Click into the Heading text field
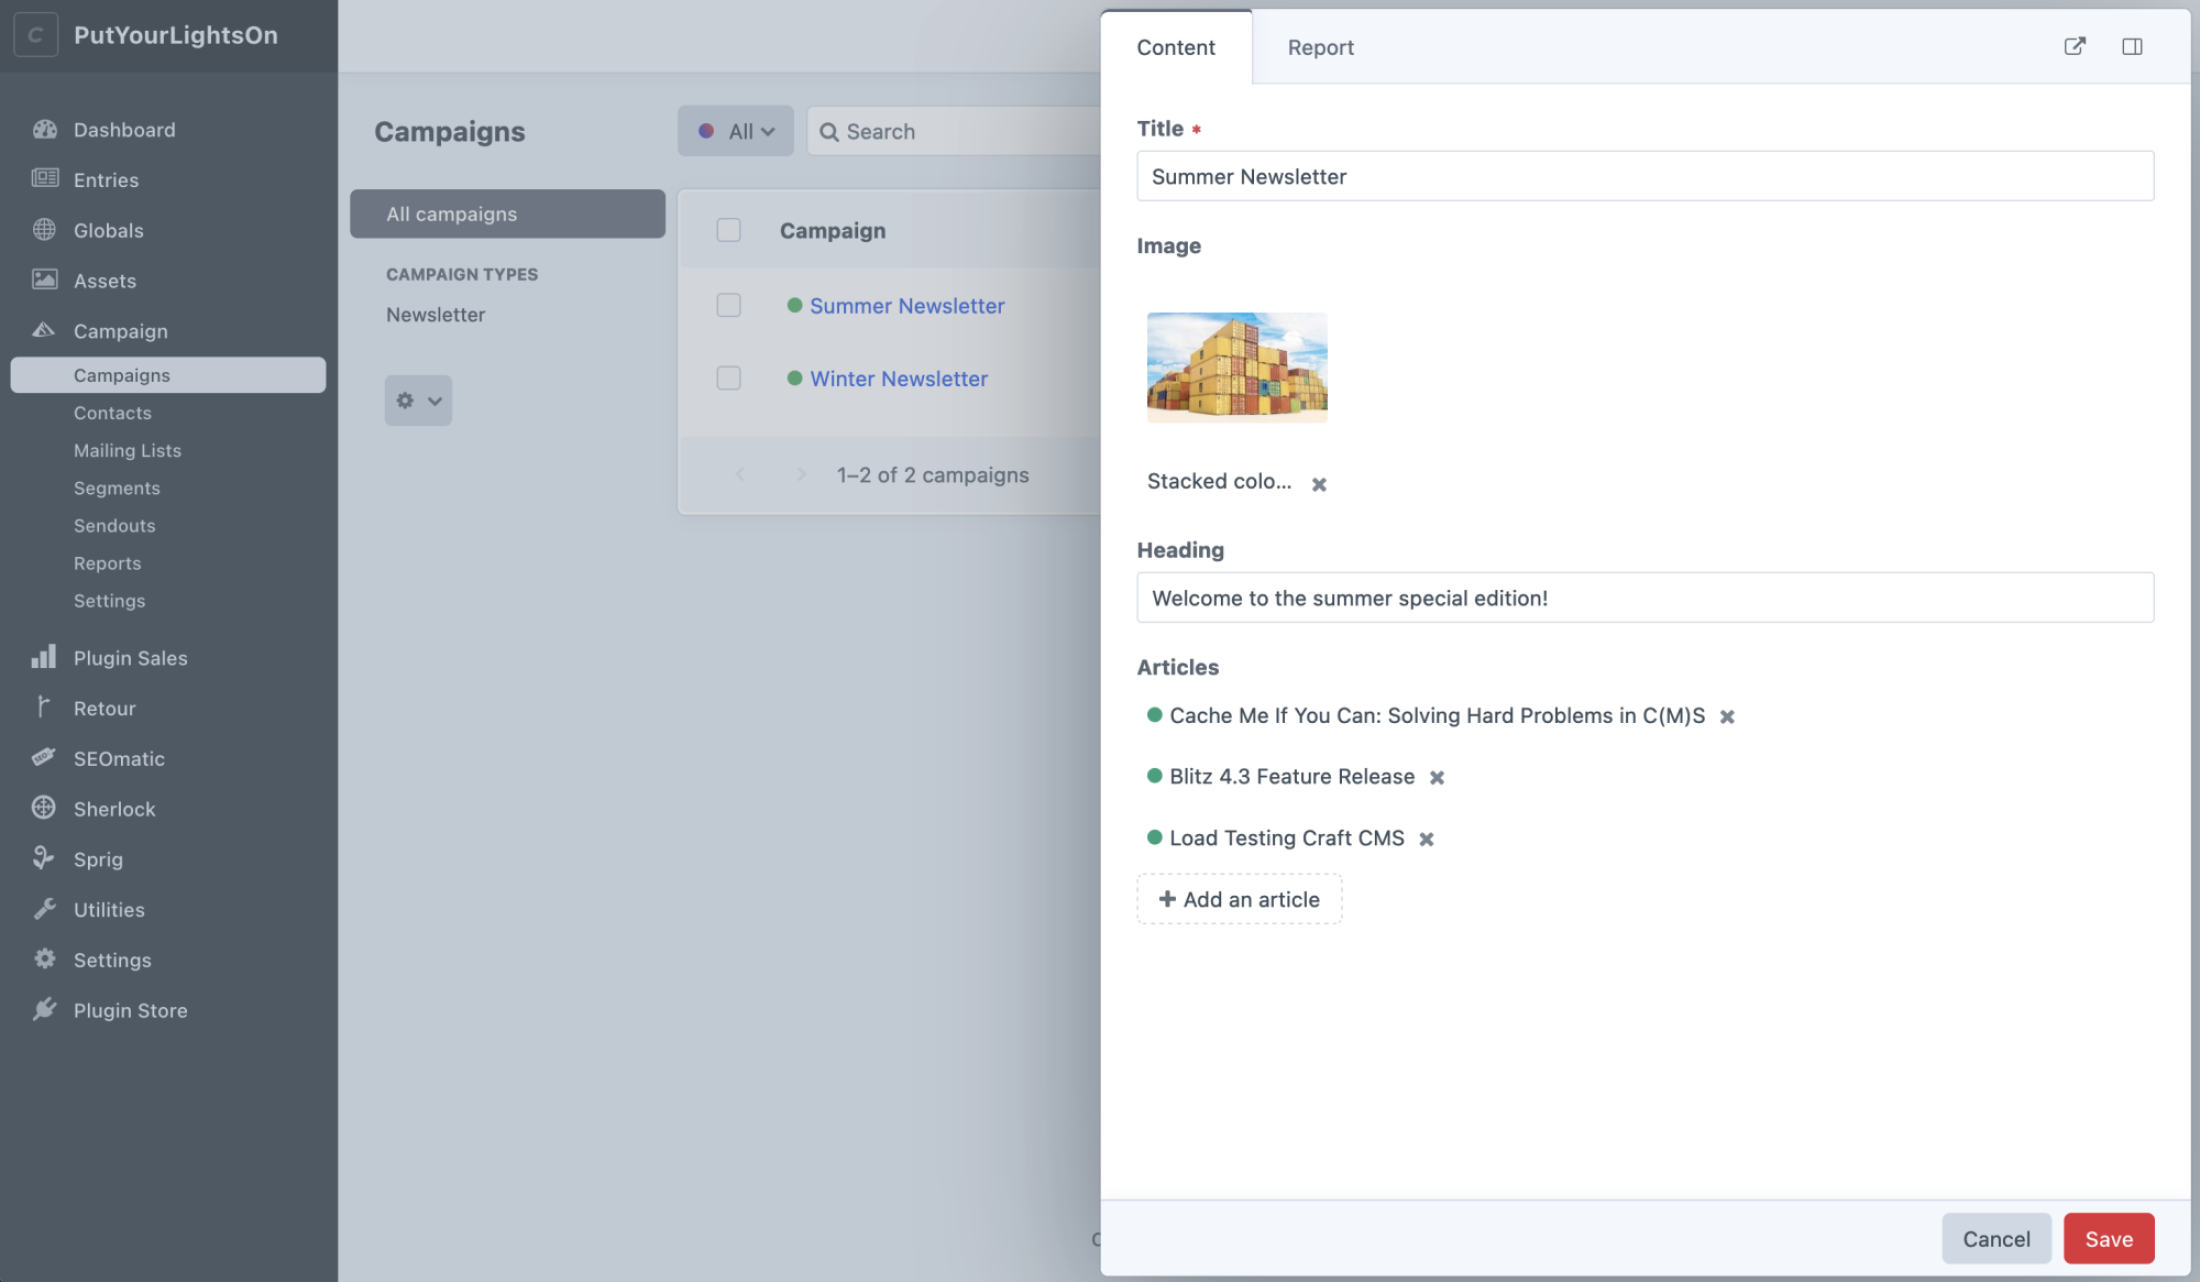 [1645, 598]
